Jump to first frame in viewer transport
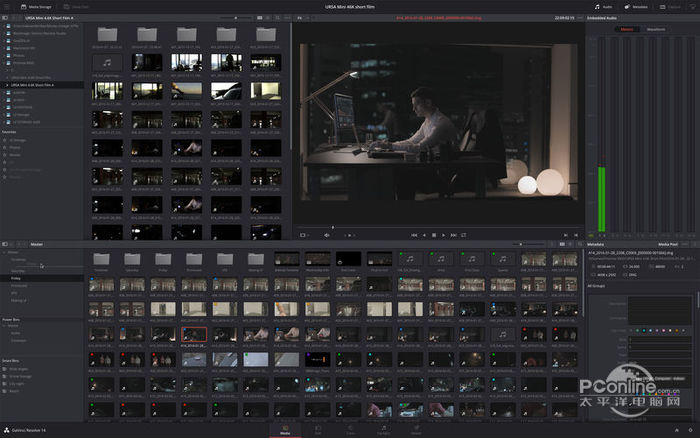The height and width of the screenshot is (438, 700). (x=413, y=234)
